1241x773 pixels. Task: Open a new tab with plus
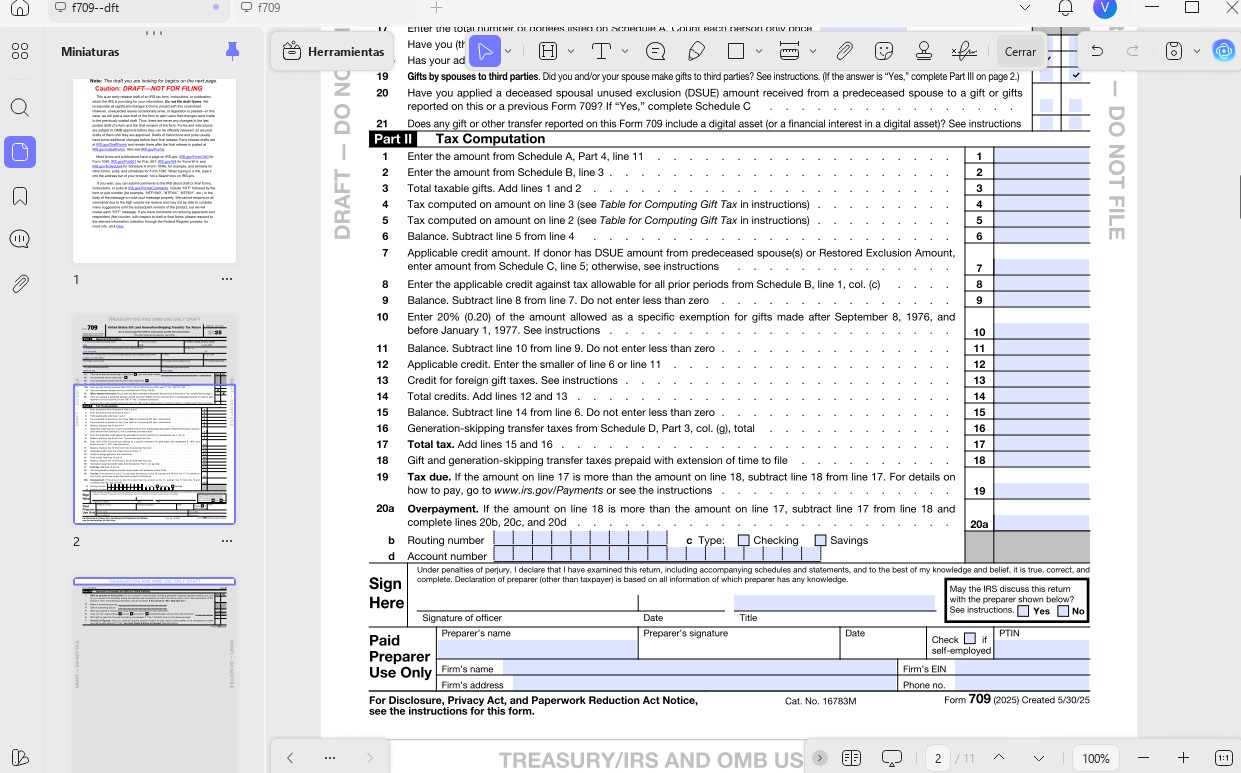point(436,8)
